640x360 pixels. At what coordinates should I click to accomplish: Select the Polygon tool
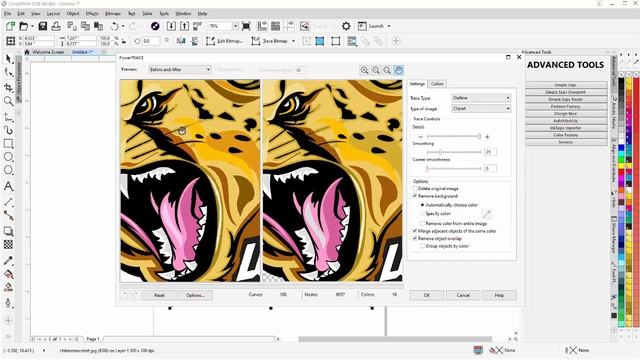[x=8, y=171]
